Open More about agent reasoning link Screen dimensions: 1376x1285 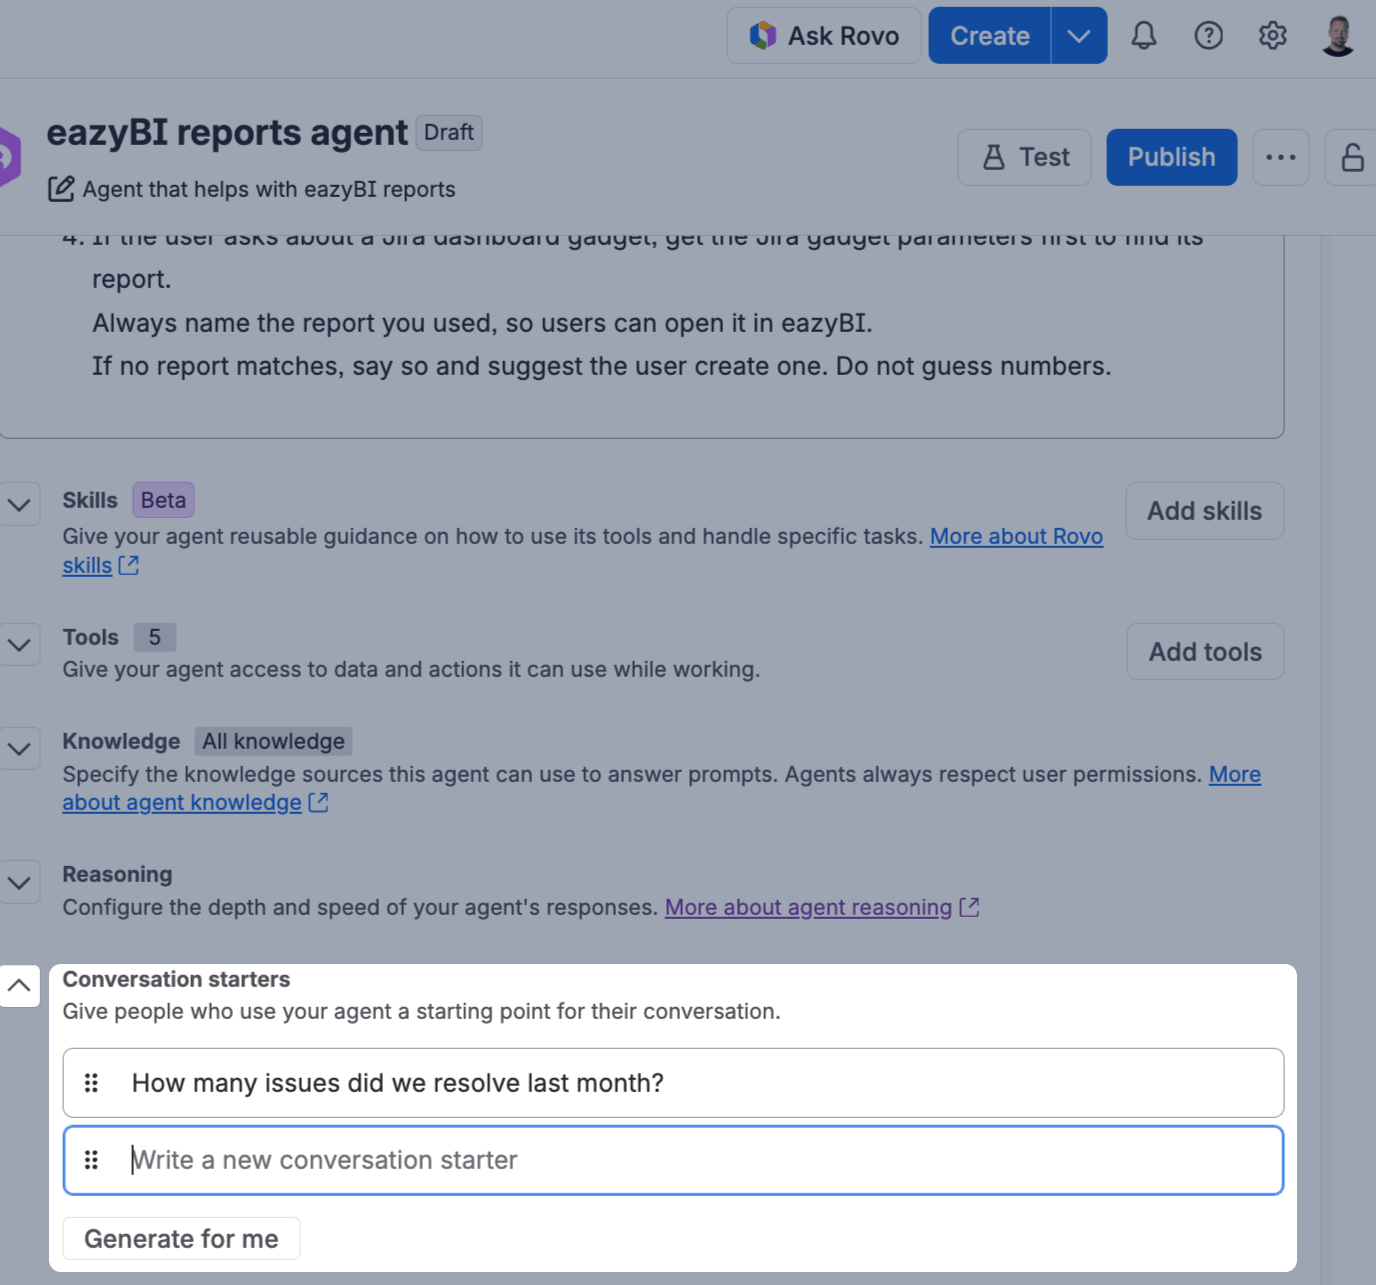(x=821, y=908)
